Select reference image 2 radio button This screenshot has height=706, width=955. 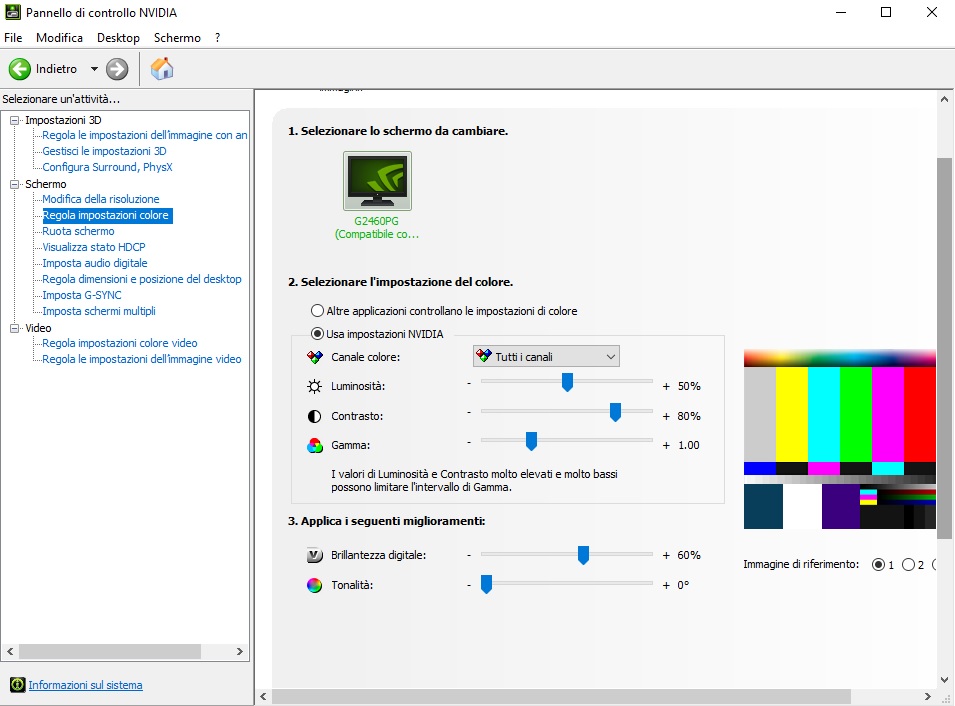pyautogui.click(x=908, y=565)
